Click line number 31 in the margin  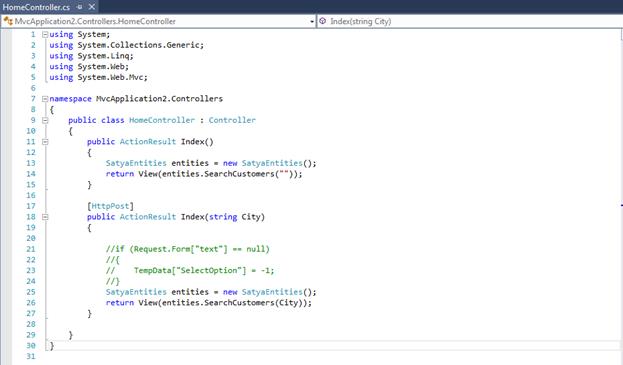point(31,356)
